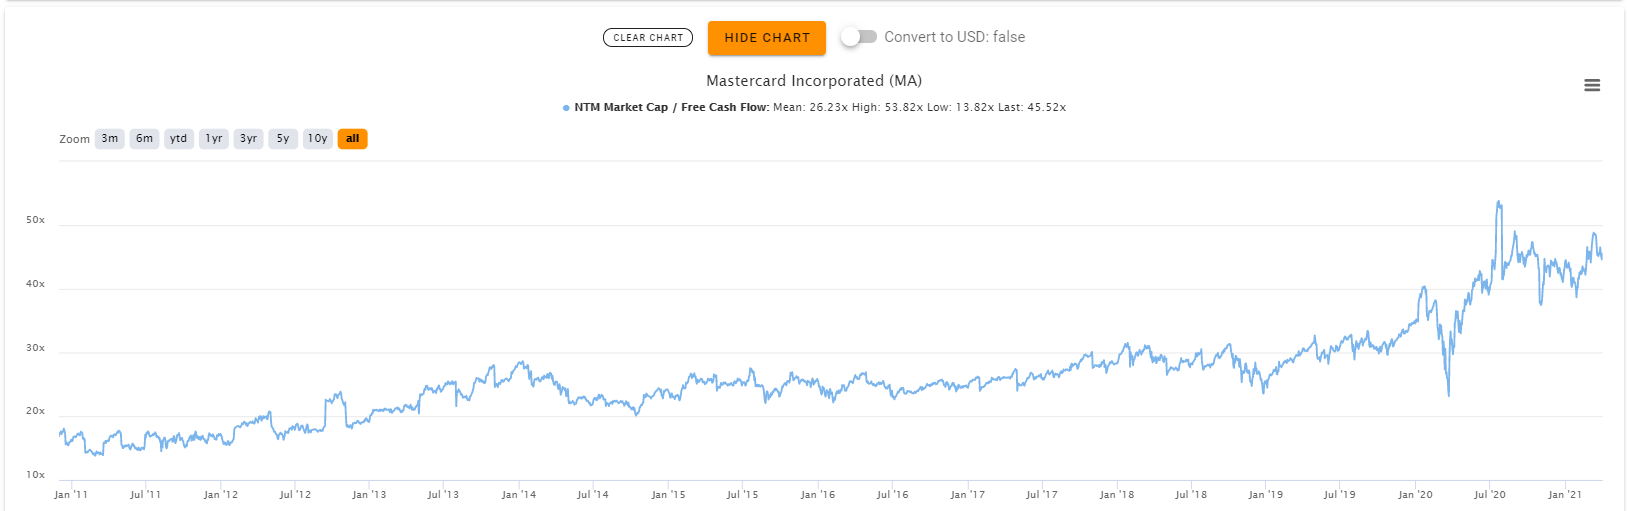The height and width of the screenshot is (511, 1627).
Task: Select the 3m zoom range
Action: pos(110,139)
